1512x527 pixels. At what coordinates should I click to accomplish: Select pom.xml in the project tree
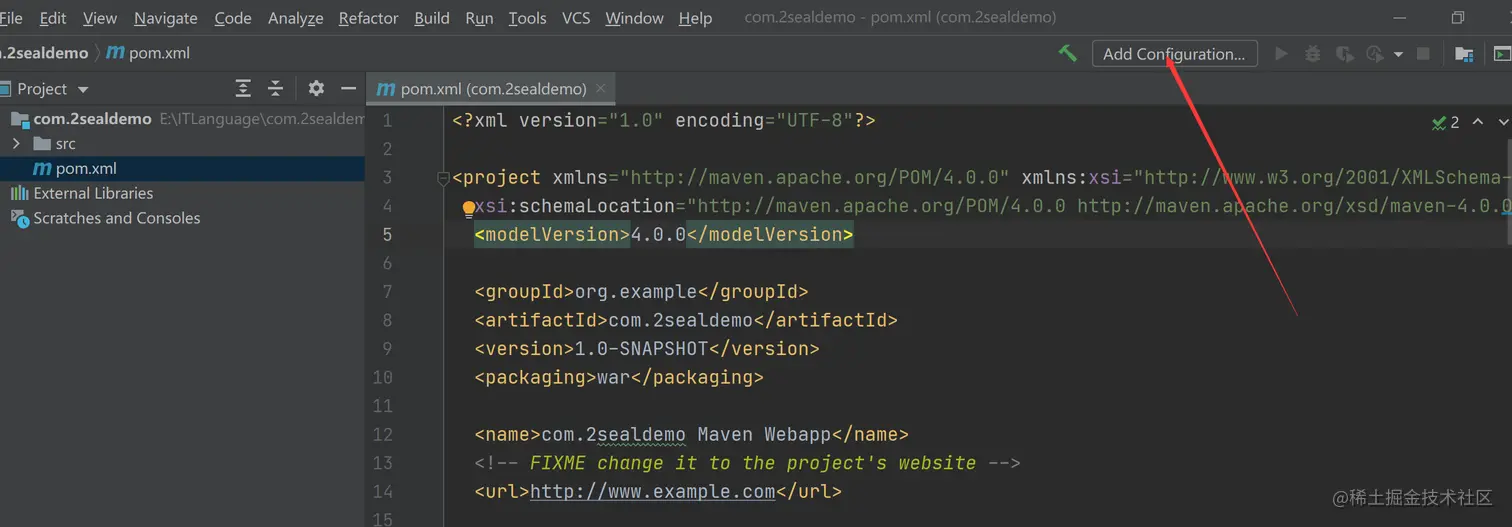[182, 169]
